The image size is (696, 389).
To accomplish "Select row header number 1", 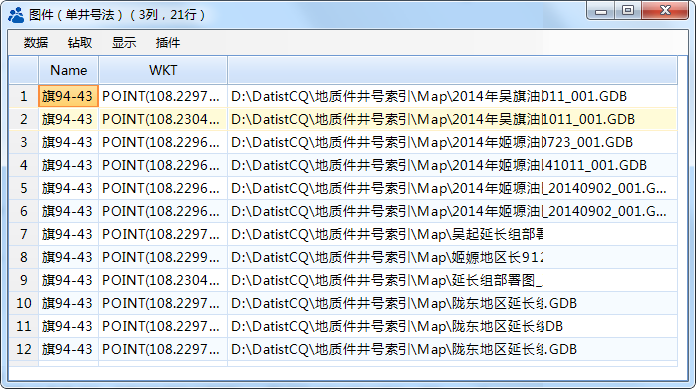I will (24, 96).
